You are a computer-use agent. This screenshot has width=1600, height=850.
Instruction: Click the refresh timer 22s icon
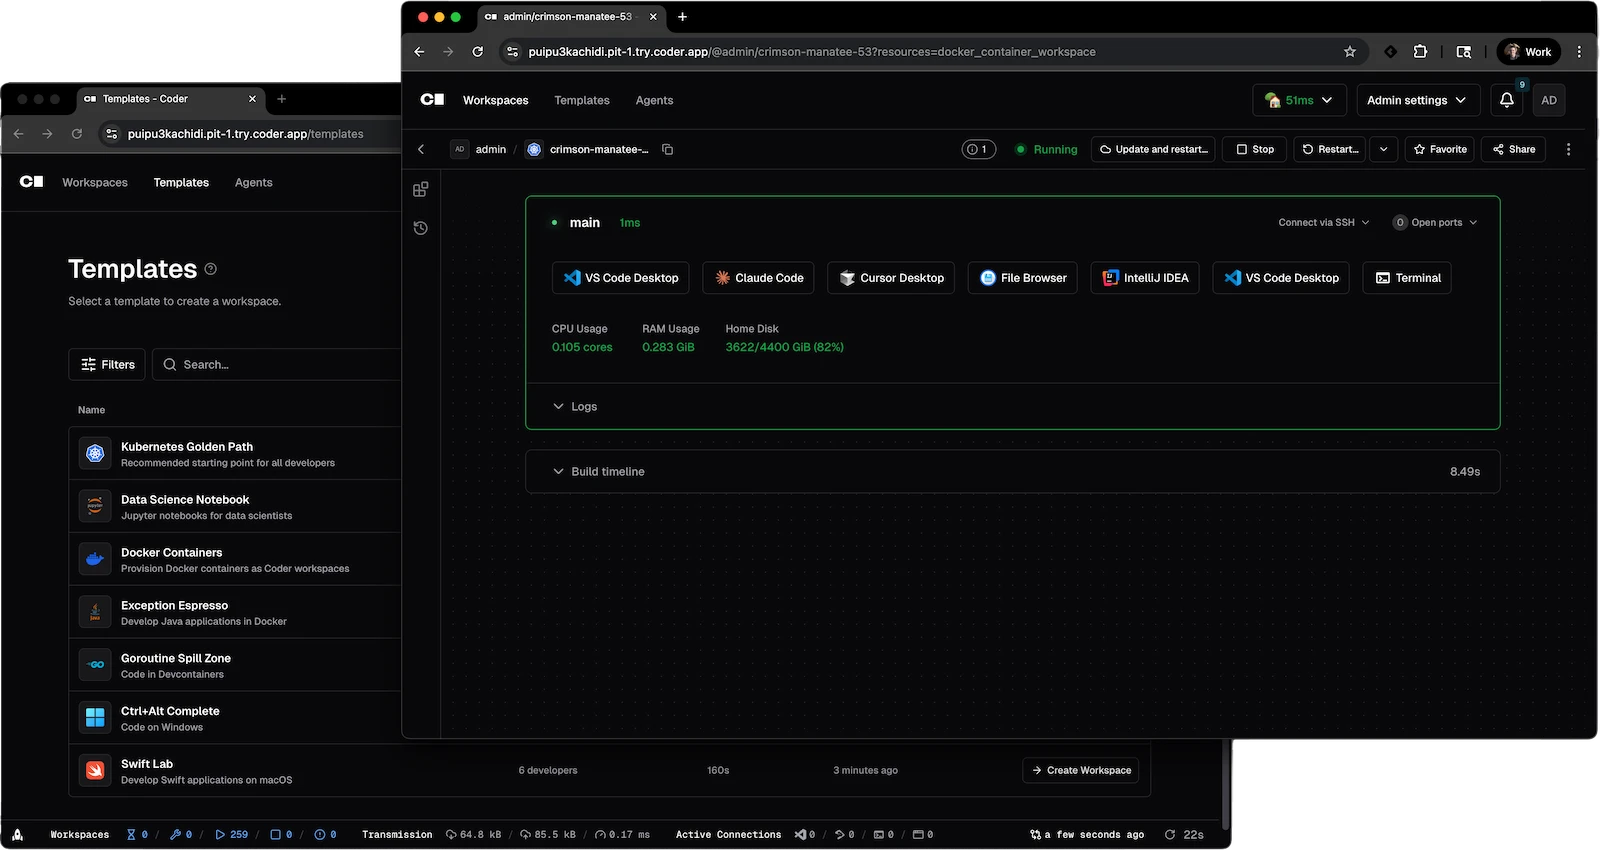1170,834
